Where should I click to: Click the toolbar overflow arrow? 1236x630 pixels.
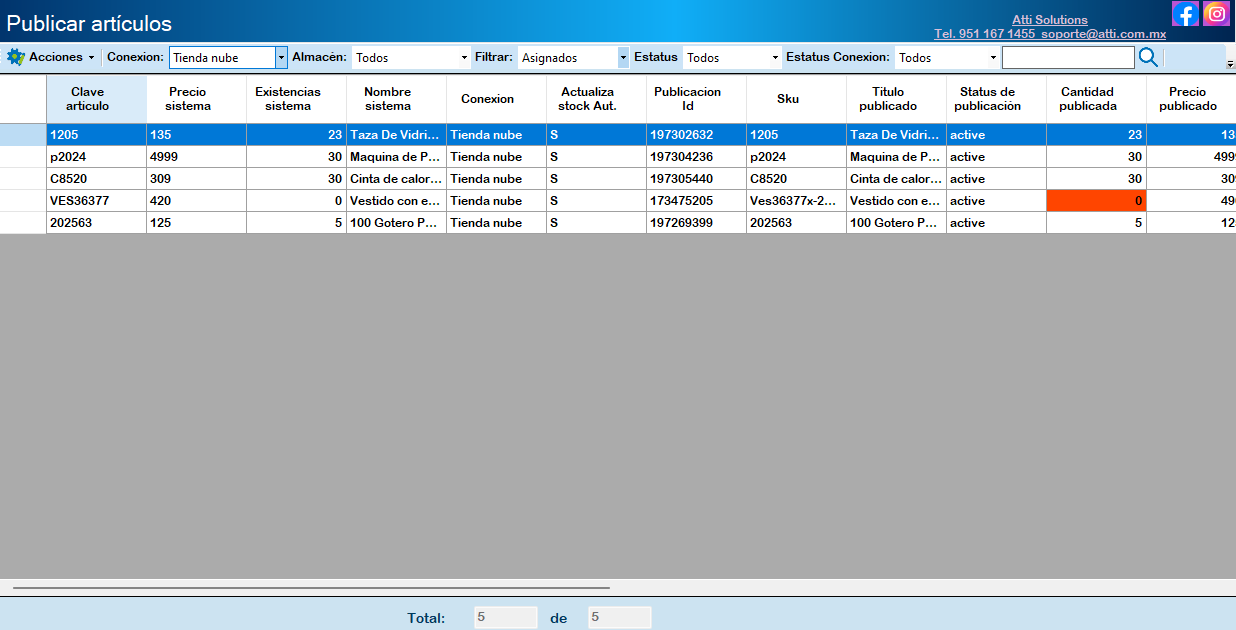pos(1229,64)
